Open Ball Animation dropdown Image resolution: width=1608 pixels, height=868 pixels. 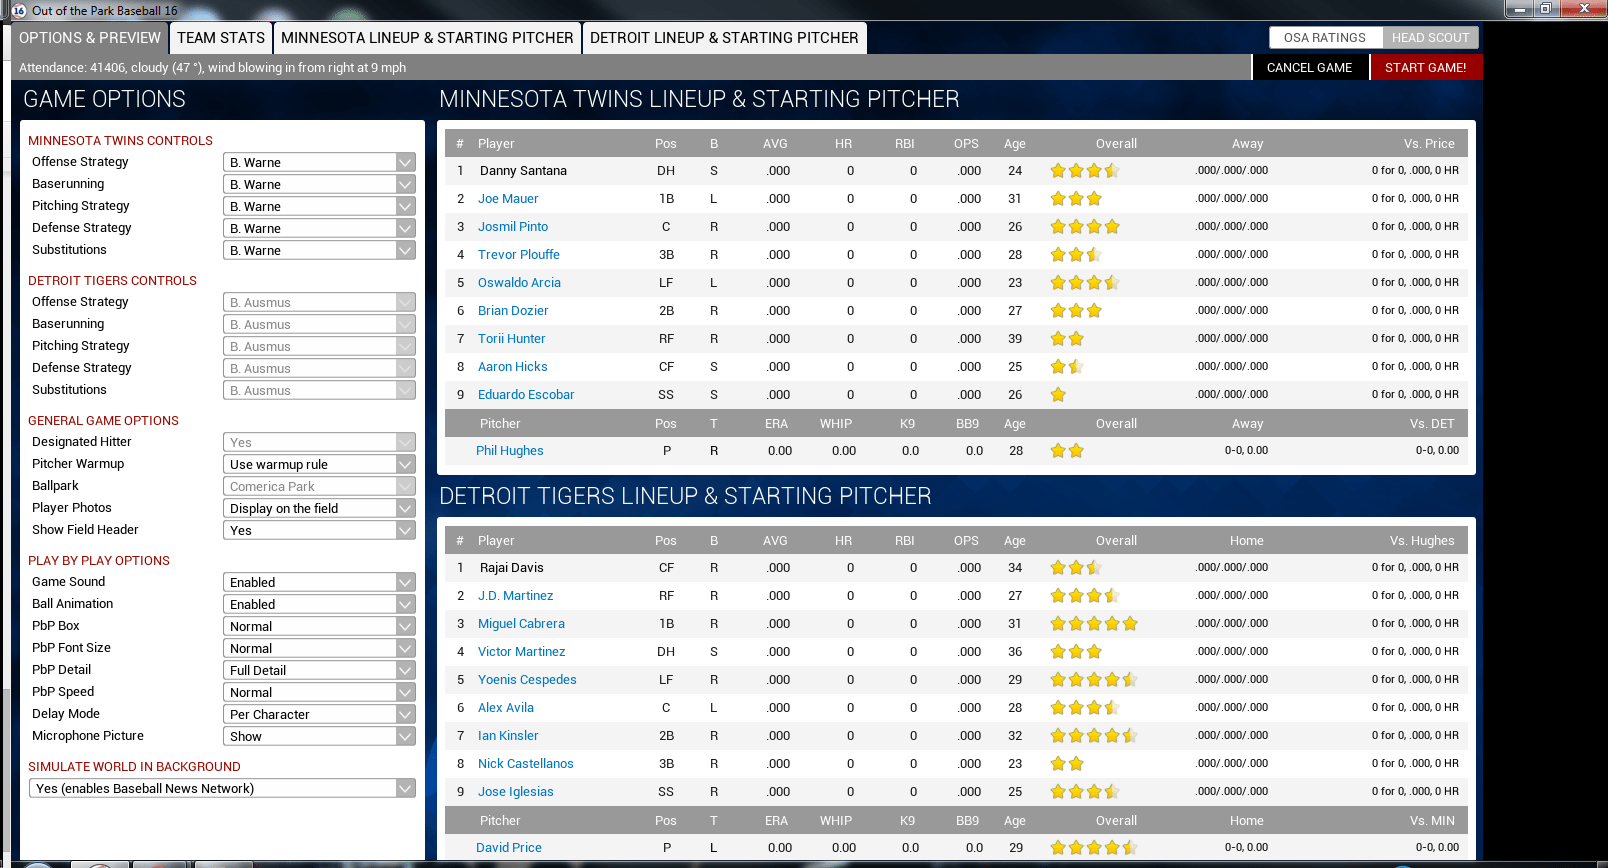coord(319,604)
